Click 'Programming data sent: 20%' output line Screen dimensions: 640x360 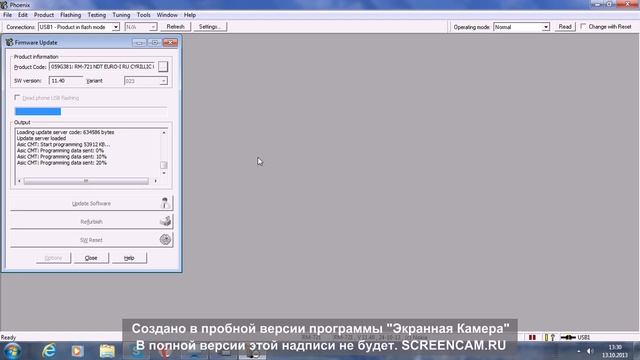pyautogui.click(x=62, y=163)
